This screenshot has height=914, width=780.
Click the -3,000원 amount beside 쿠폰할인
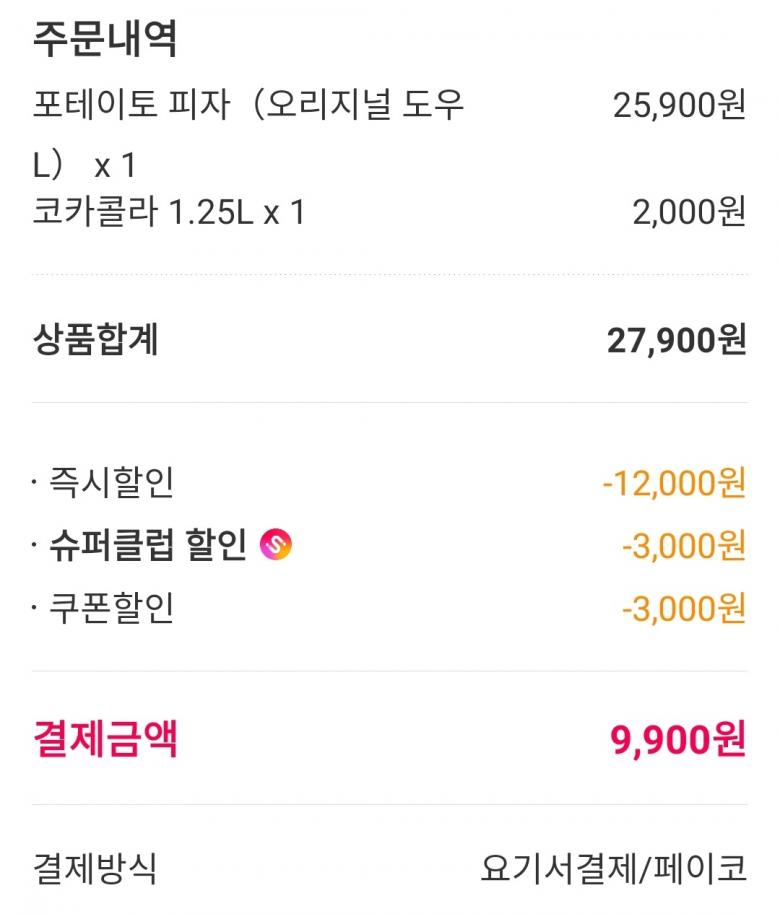(683, 607)
